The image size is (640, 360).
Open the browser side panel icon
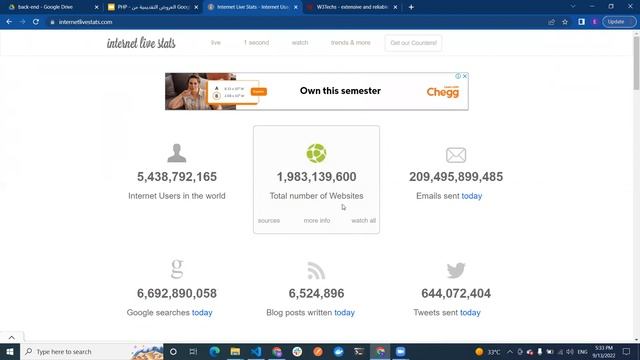pyautogui.click(x=581, y=22)
